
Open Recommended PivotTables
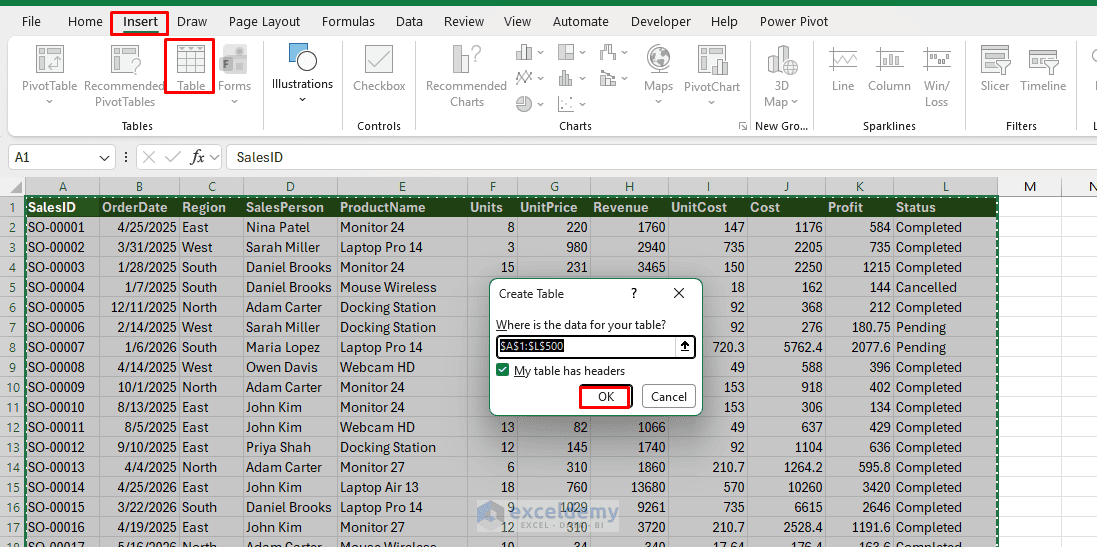[125, 77]
